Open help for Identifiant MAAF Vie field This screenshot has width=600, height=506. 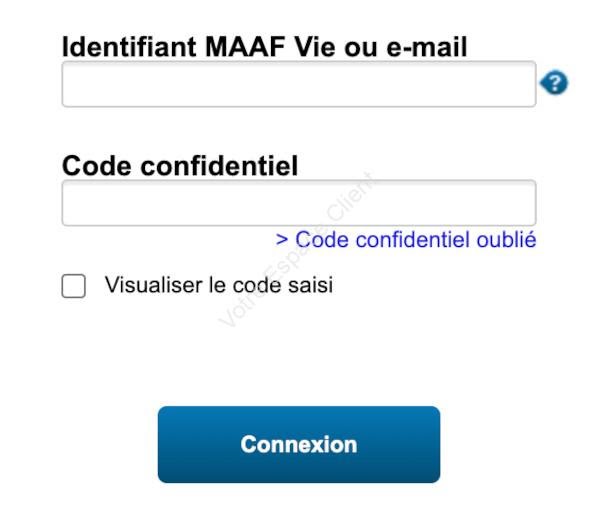554,82
